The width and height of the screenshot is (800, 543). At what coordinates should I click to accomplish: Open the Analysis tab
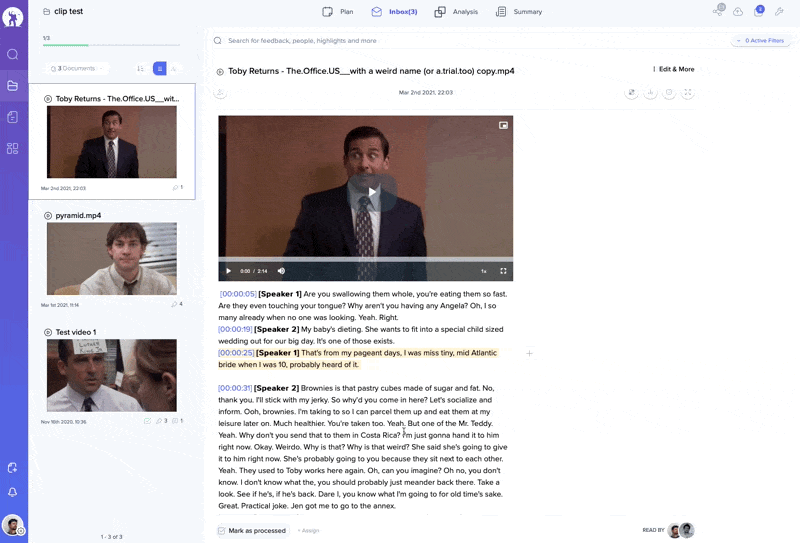[x=456, y=12]
